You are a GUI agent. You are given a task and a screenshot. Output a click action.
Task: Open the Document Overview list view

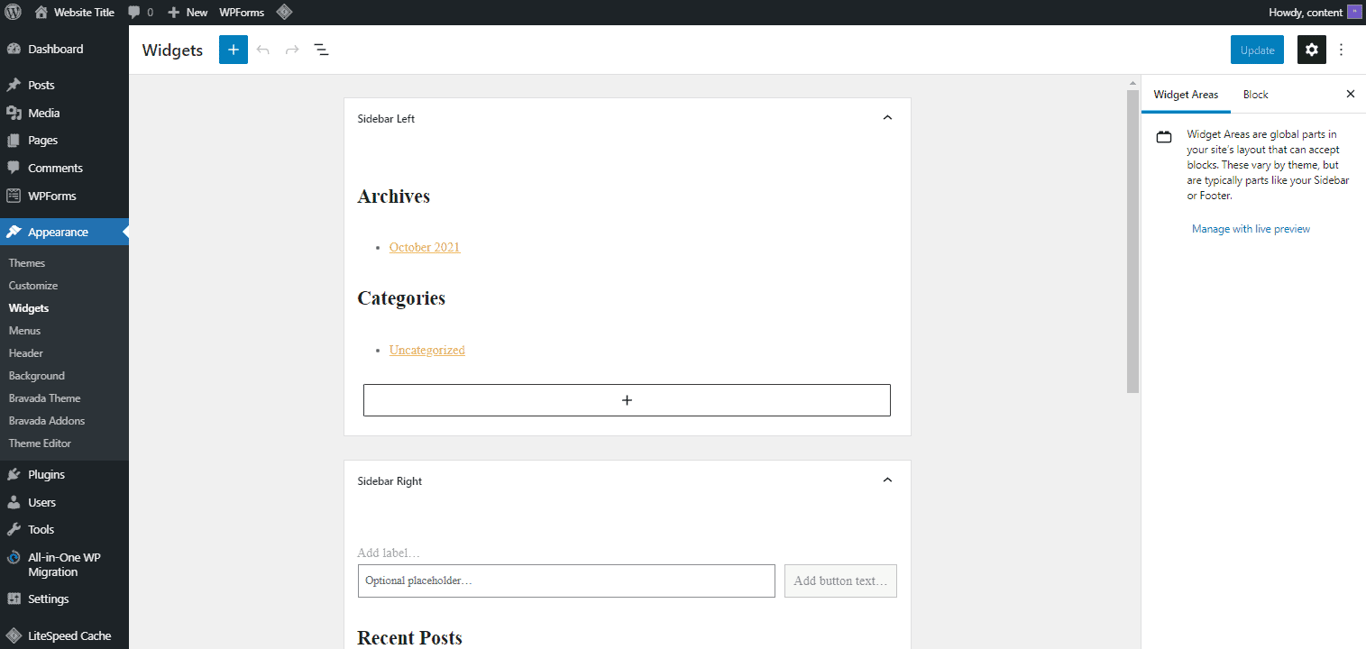tap(321, 49)
